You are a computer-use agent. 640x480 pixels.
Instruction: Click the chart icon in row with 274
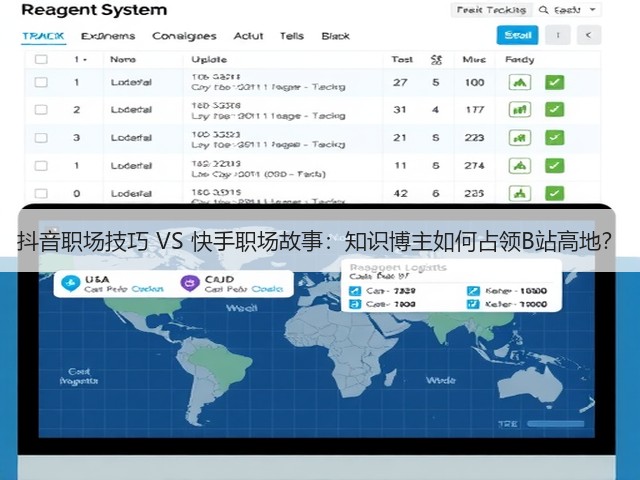[x=520, y=166]
